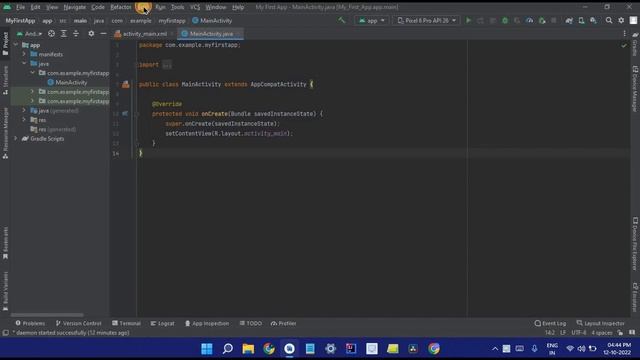Image resolution: width=640 pixels, height=360 pixels.
Task: Click the Apply Changes icon next to Run
Action: (x=480, y=20)
